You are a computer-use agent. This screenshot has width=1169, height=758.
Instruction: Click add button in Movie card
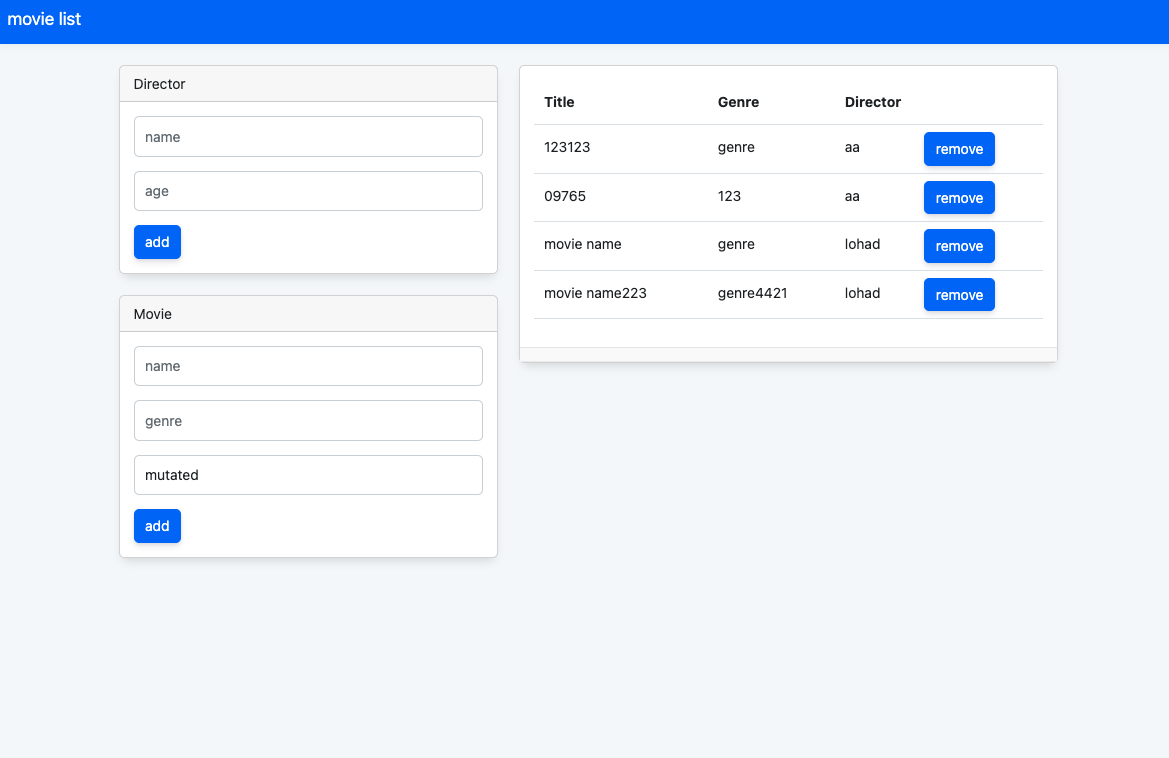(x=157, y=526)
